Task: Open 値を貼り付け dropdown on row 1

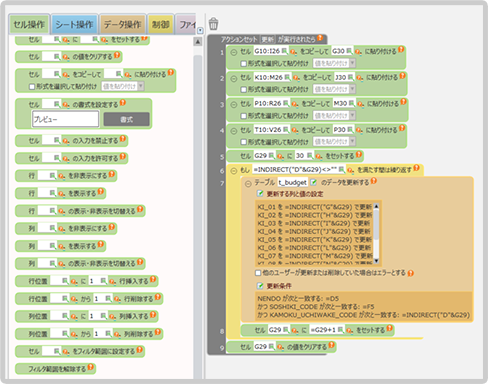Action: (x=334, y=63)
